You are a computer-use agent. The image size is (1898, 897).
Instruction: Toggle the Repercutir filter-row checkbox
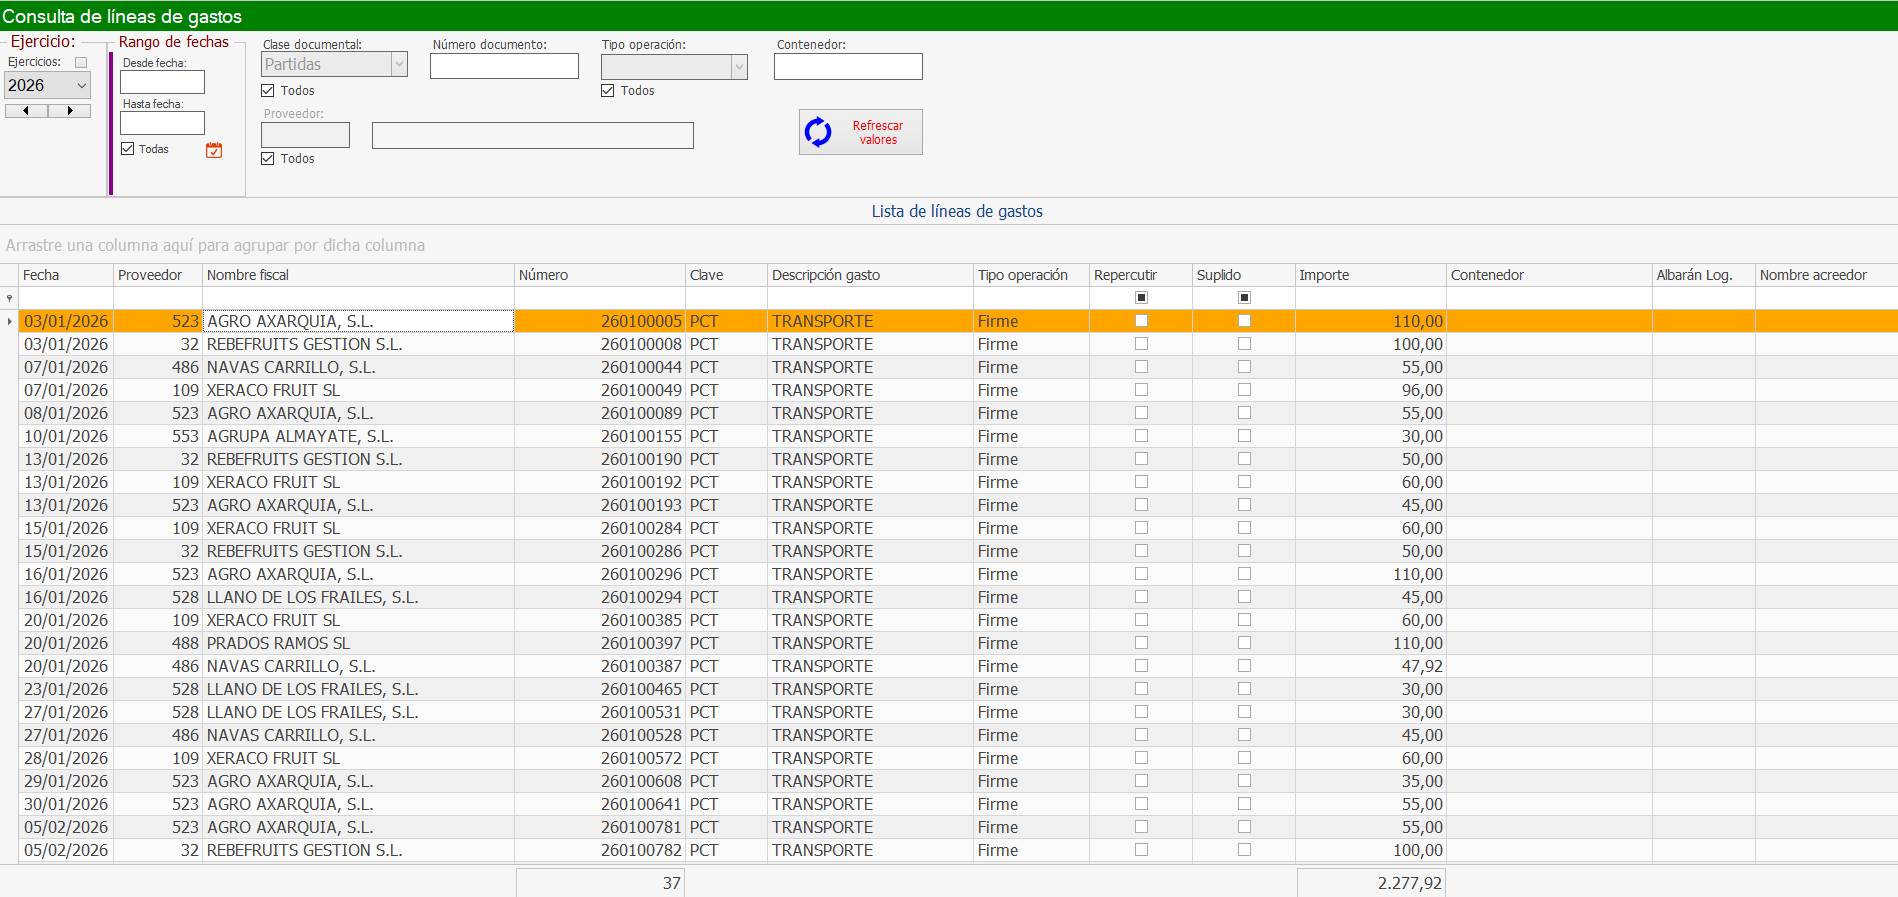1141,298
